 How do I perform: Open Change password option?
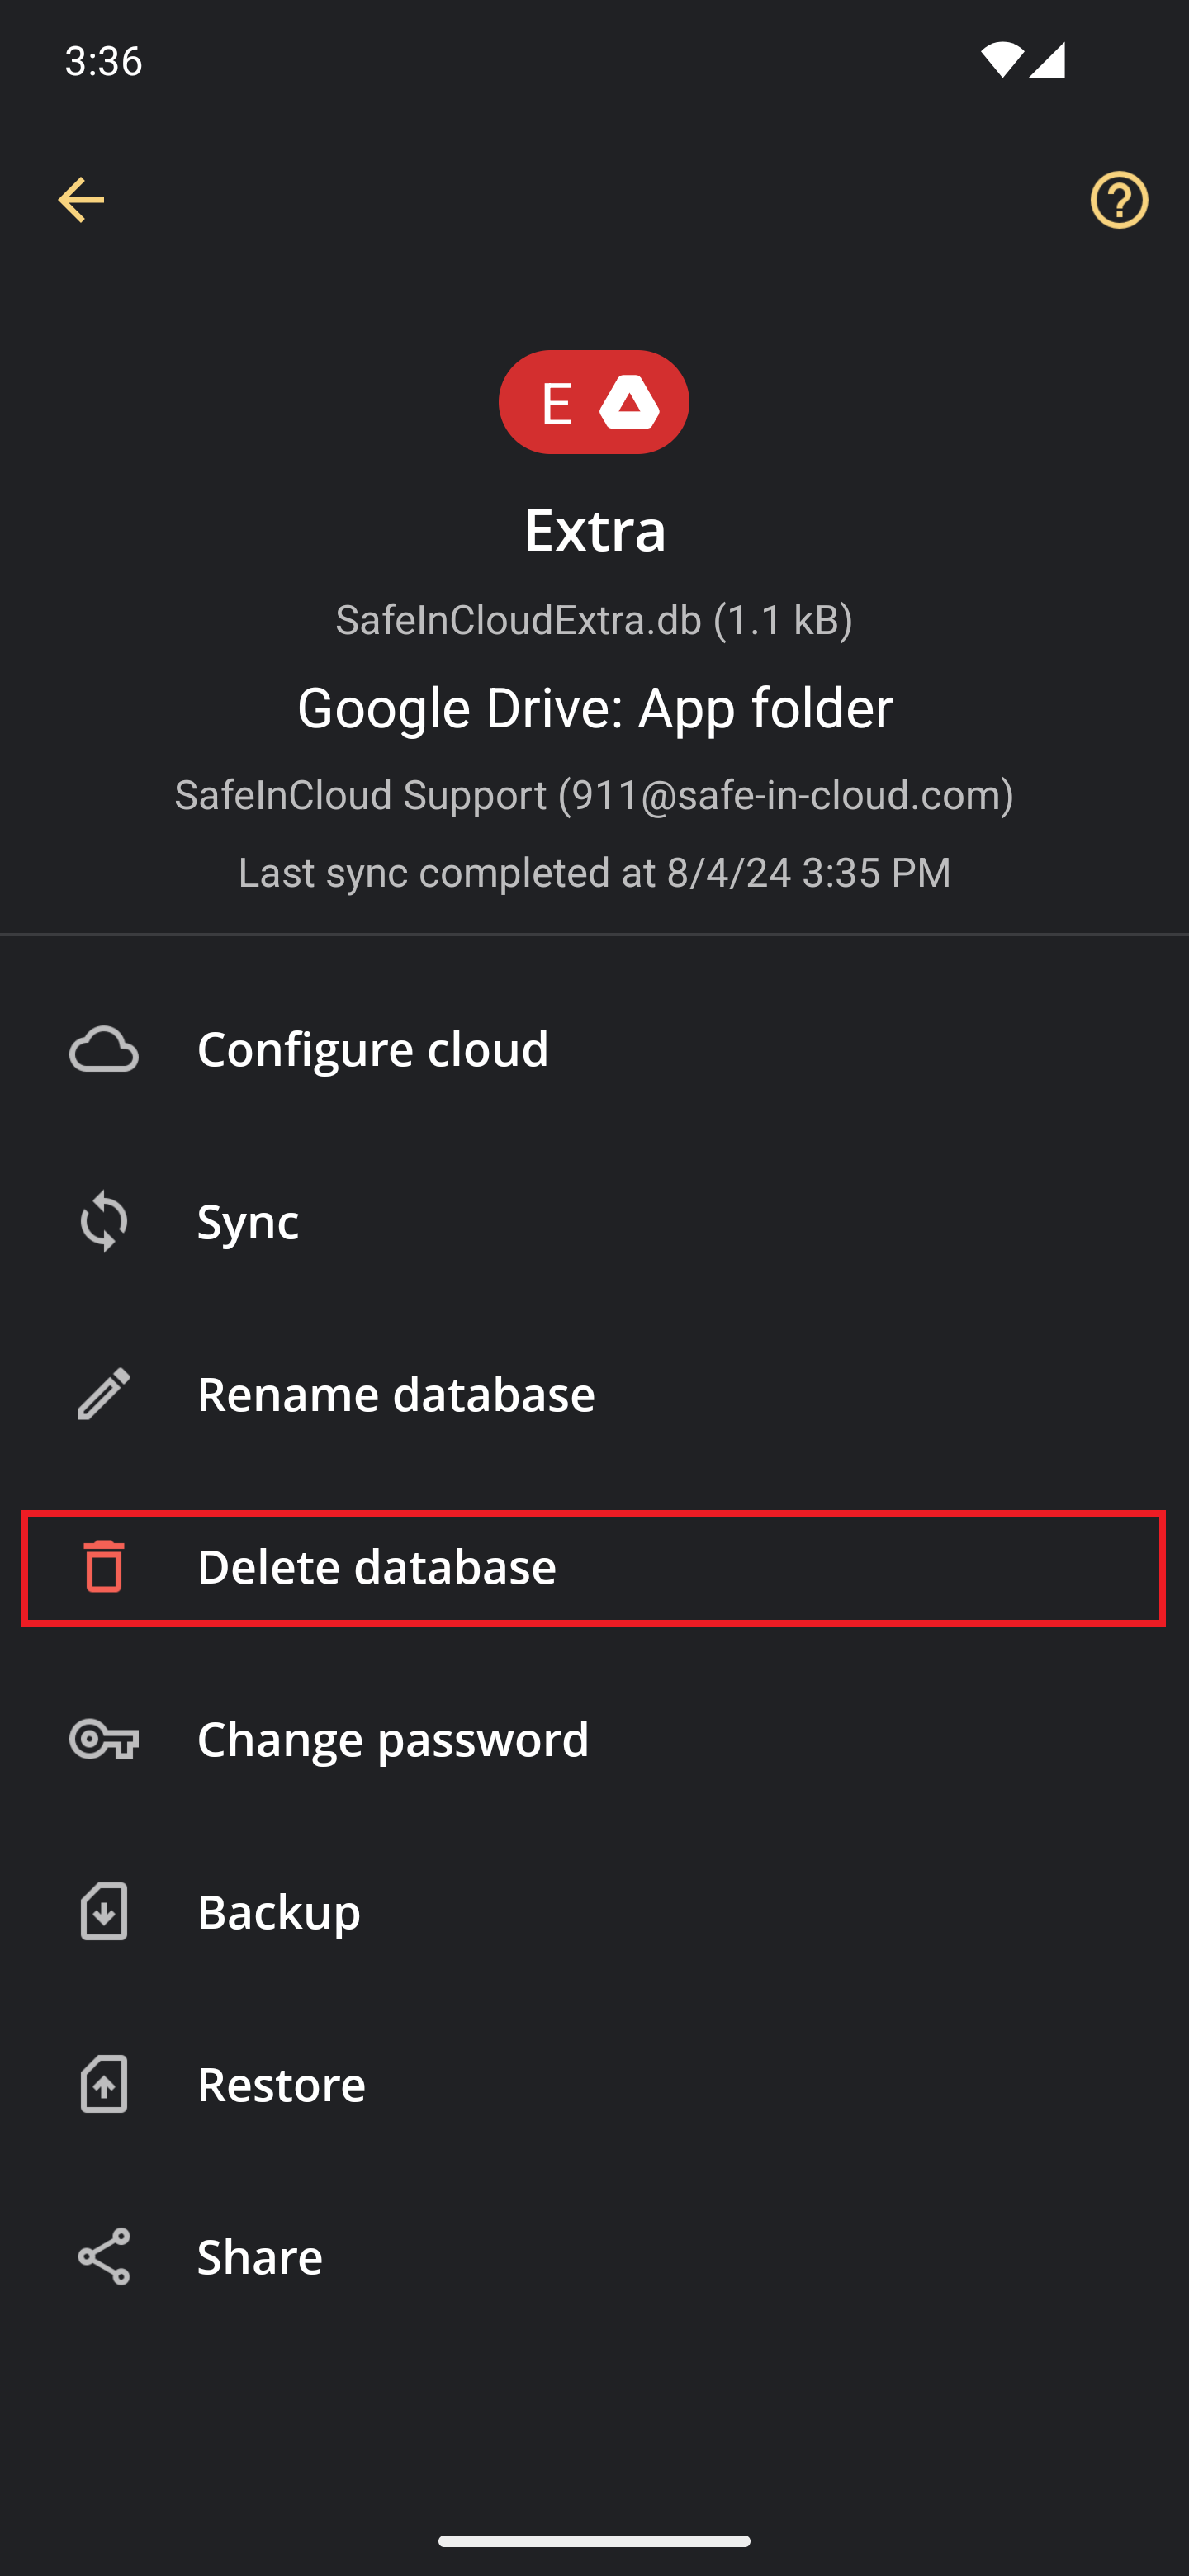click(594, 1739)
